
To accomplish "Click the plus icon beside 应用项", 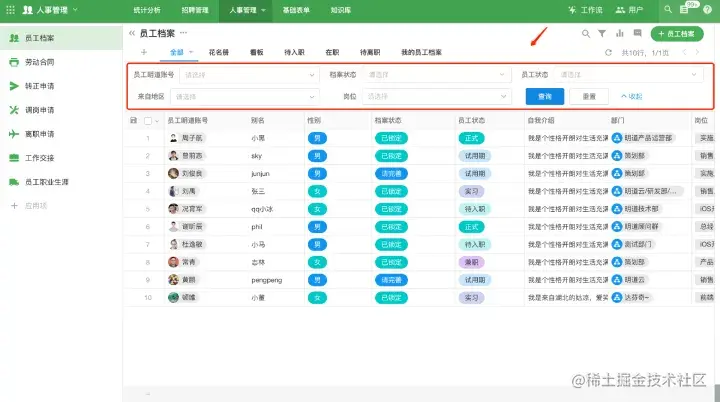I will (x=14, y=206).
